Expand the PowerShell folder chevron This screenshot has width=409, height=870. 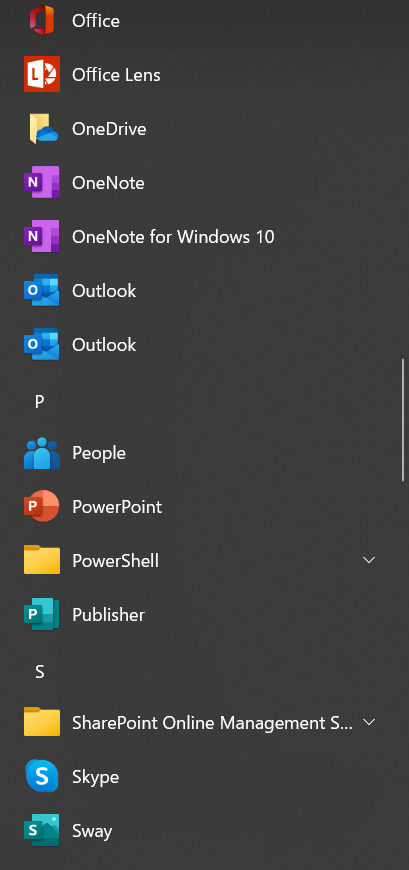tap(369, 560)
